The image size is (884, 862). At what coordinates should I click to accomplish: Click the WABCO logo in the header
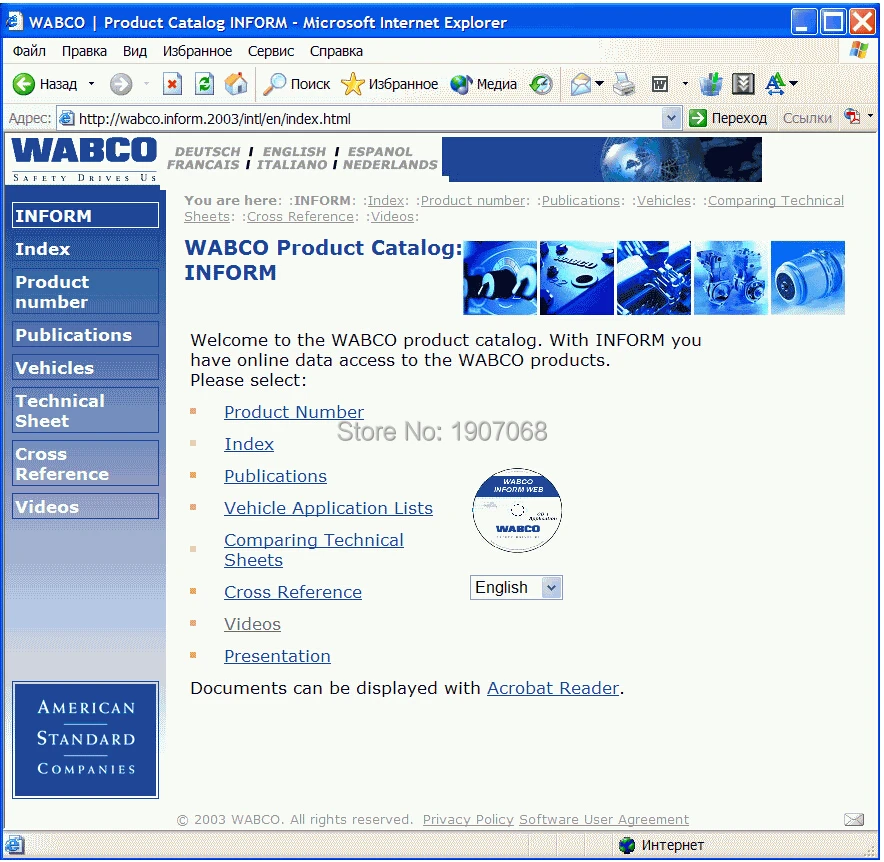tap(84, 158)
